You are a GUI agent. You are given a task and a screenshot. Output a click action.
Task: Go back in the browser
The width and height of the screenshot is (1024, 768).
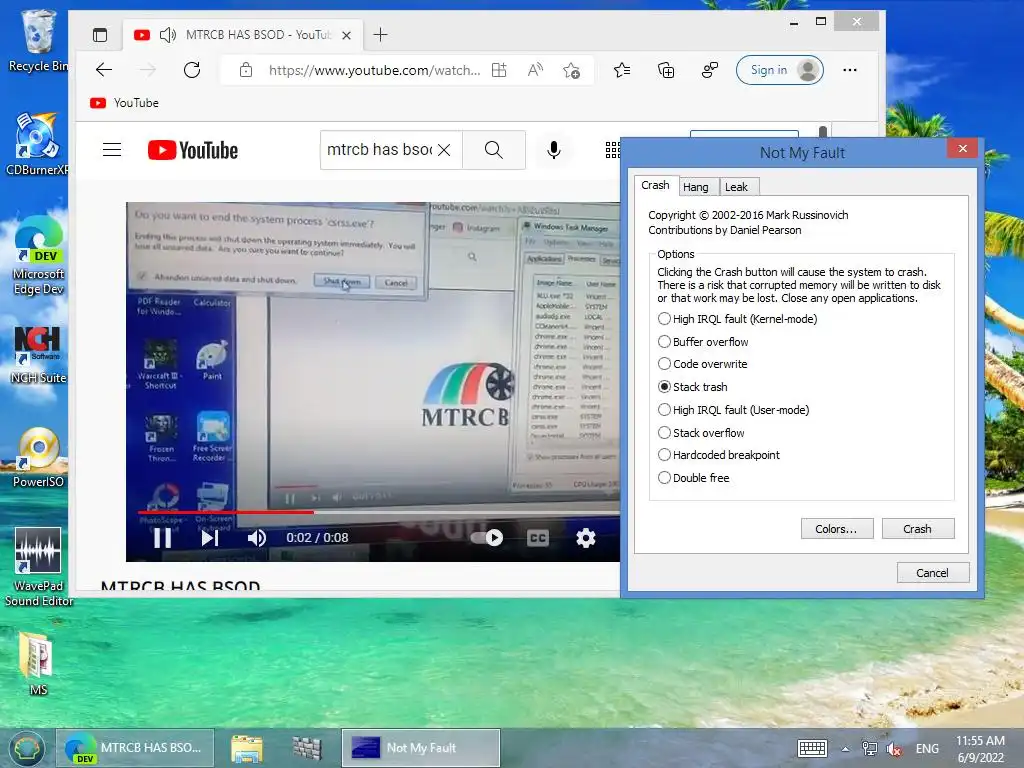tap(104, 70)
